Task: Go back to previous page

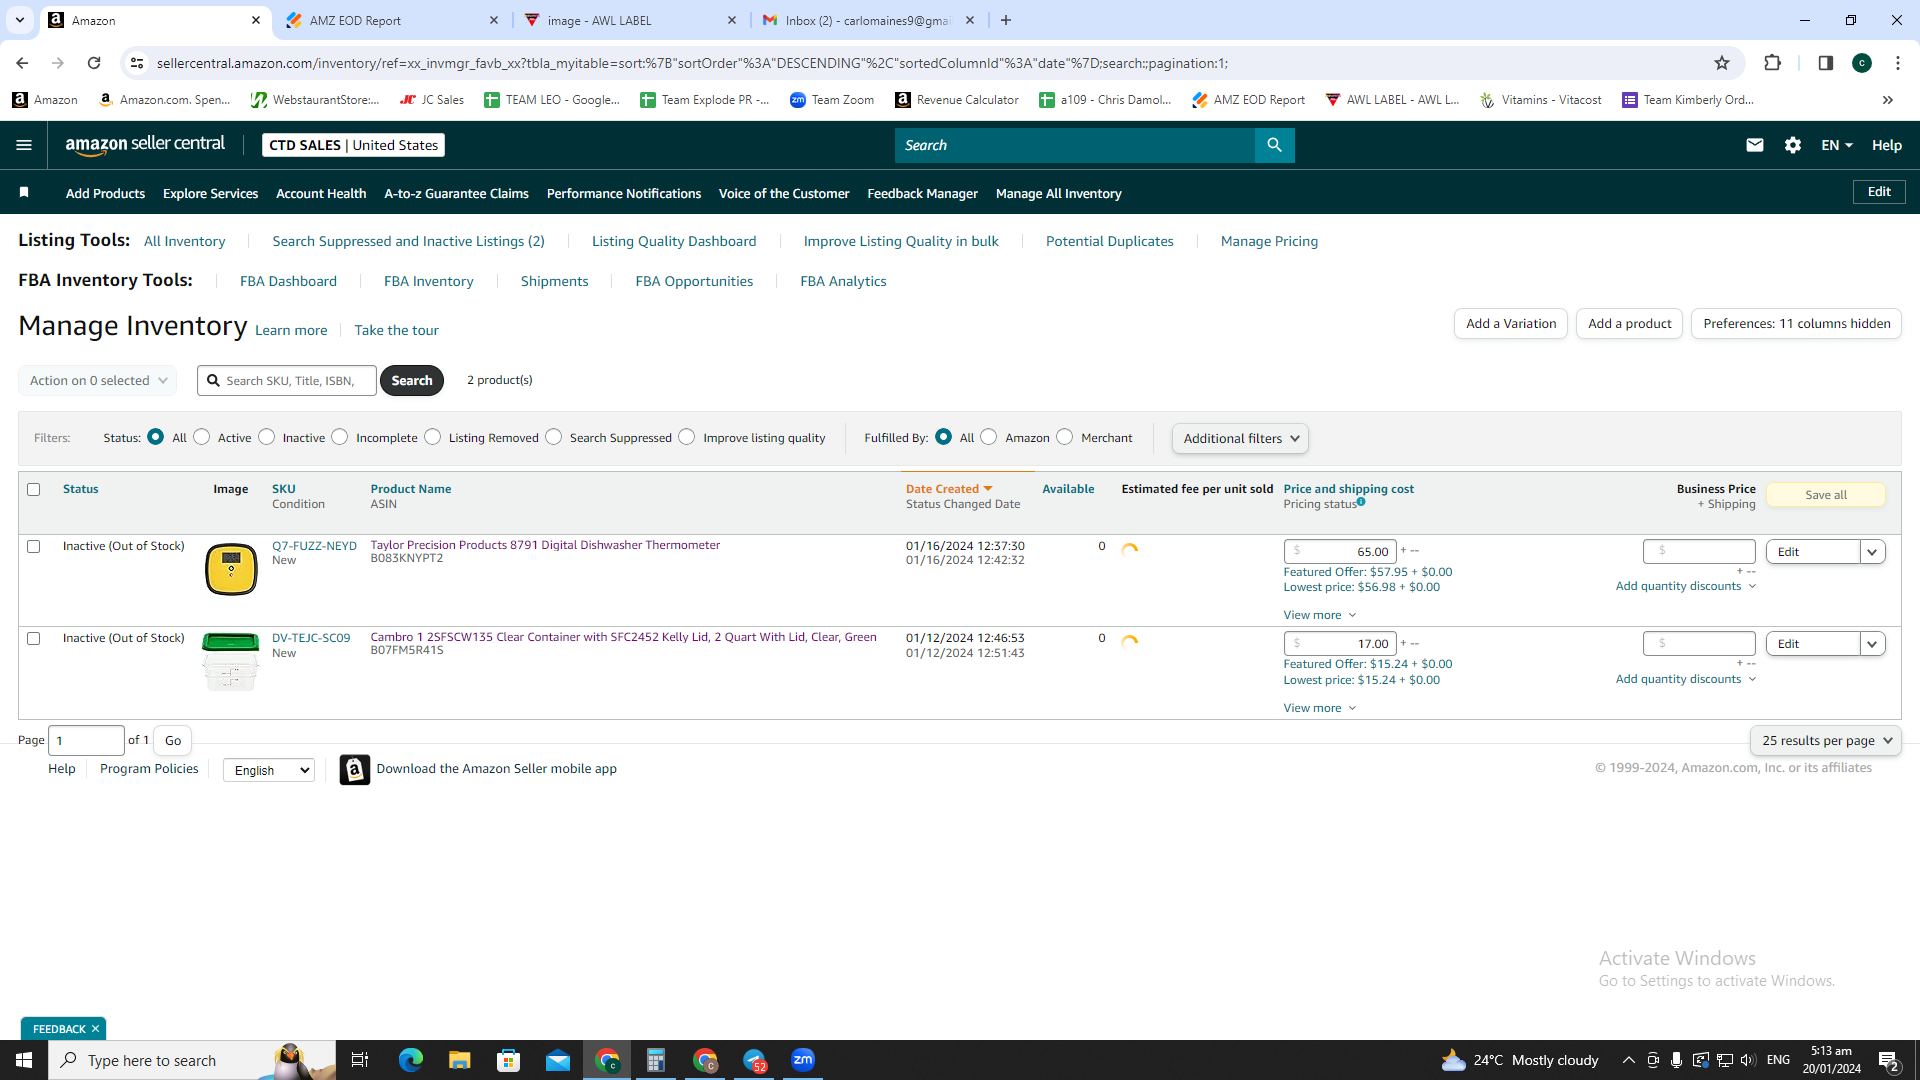Action: click(x=22, y=63)
